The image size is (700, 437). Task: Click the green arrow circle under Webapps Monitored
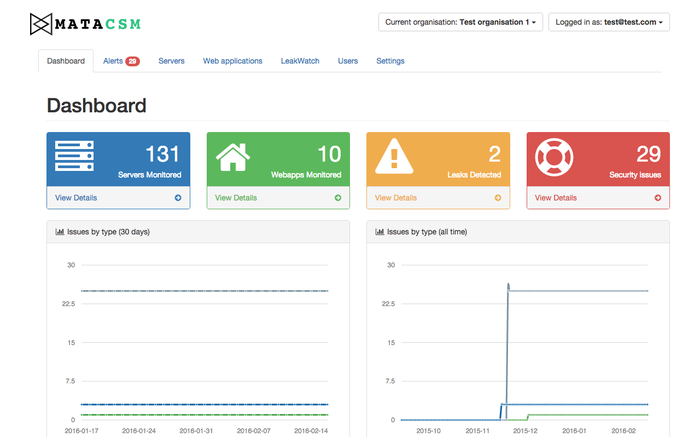[x=338, y=198]
